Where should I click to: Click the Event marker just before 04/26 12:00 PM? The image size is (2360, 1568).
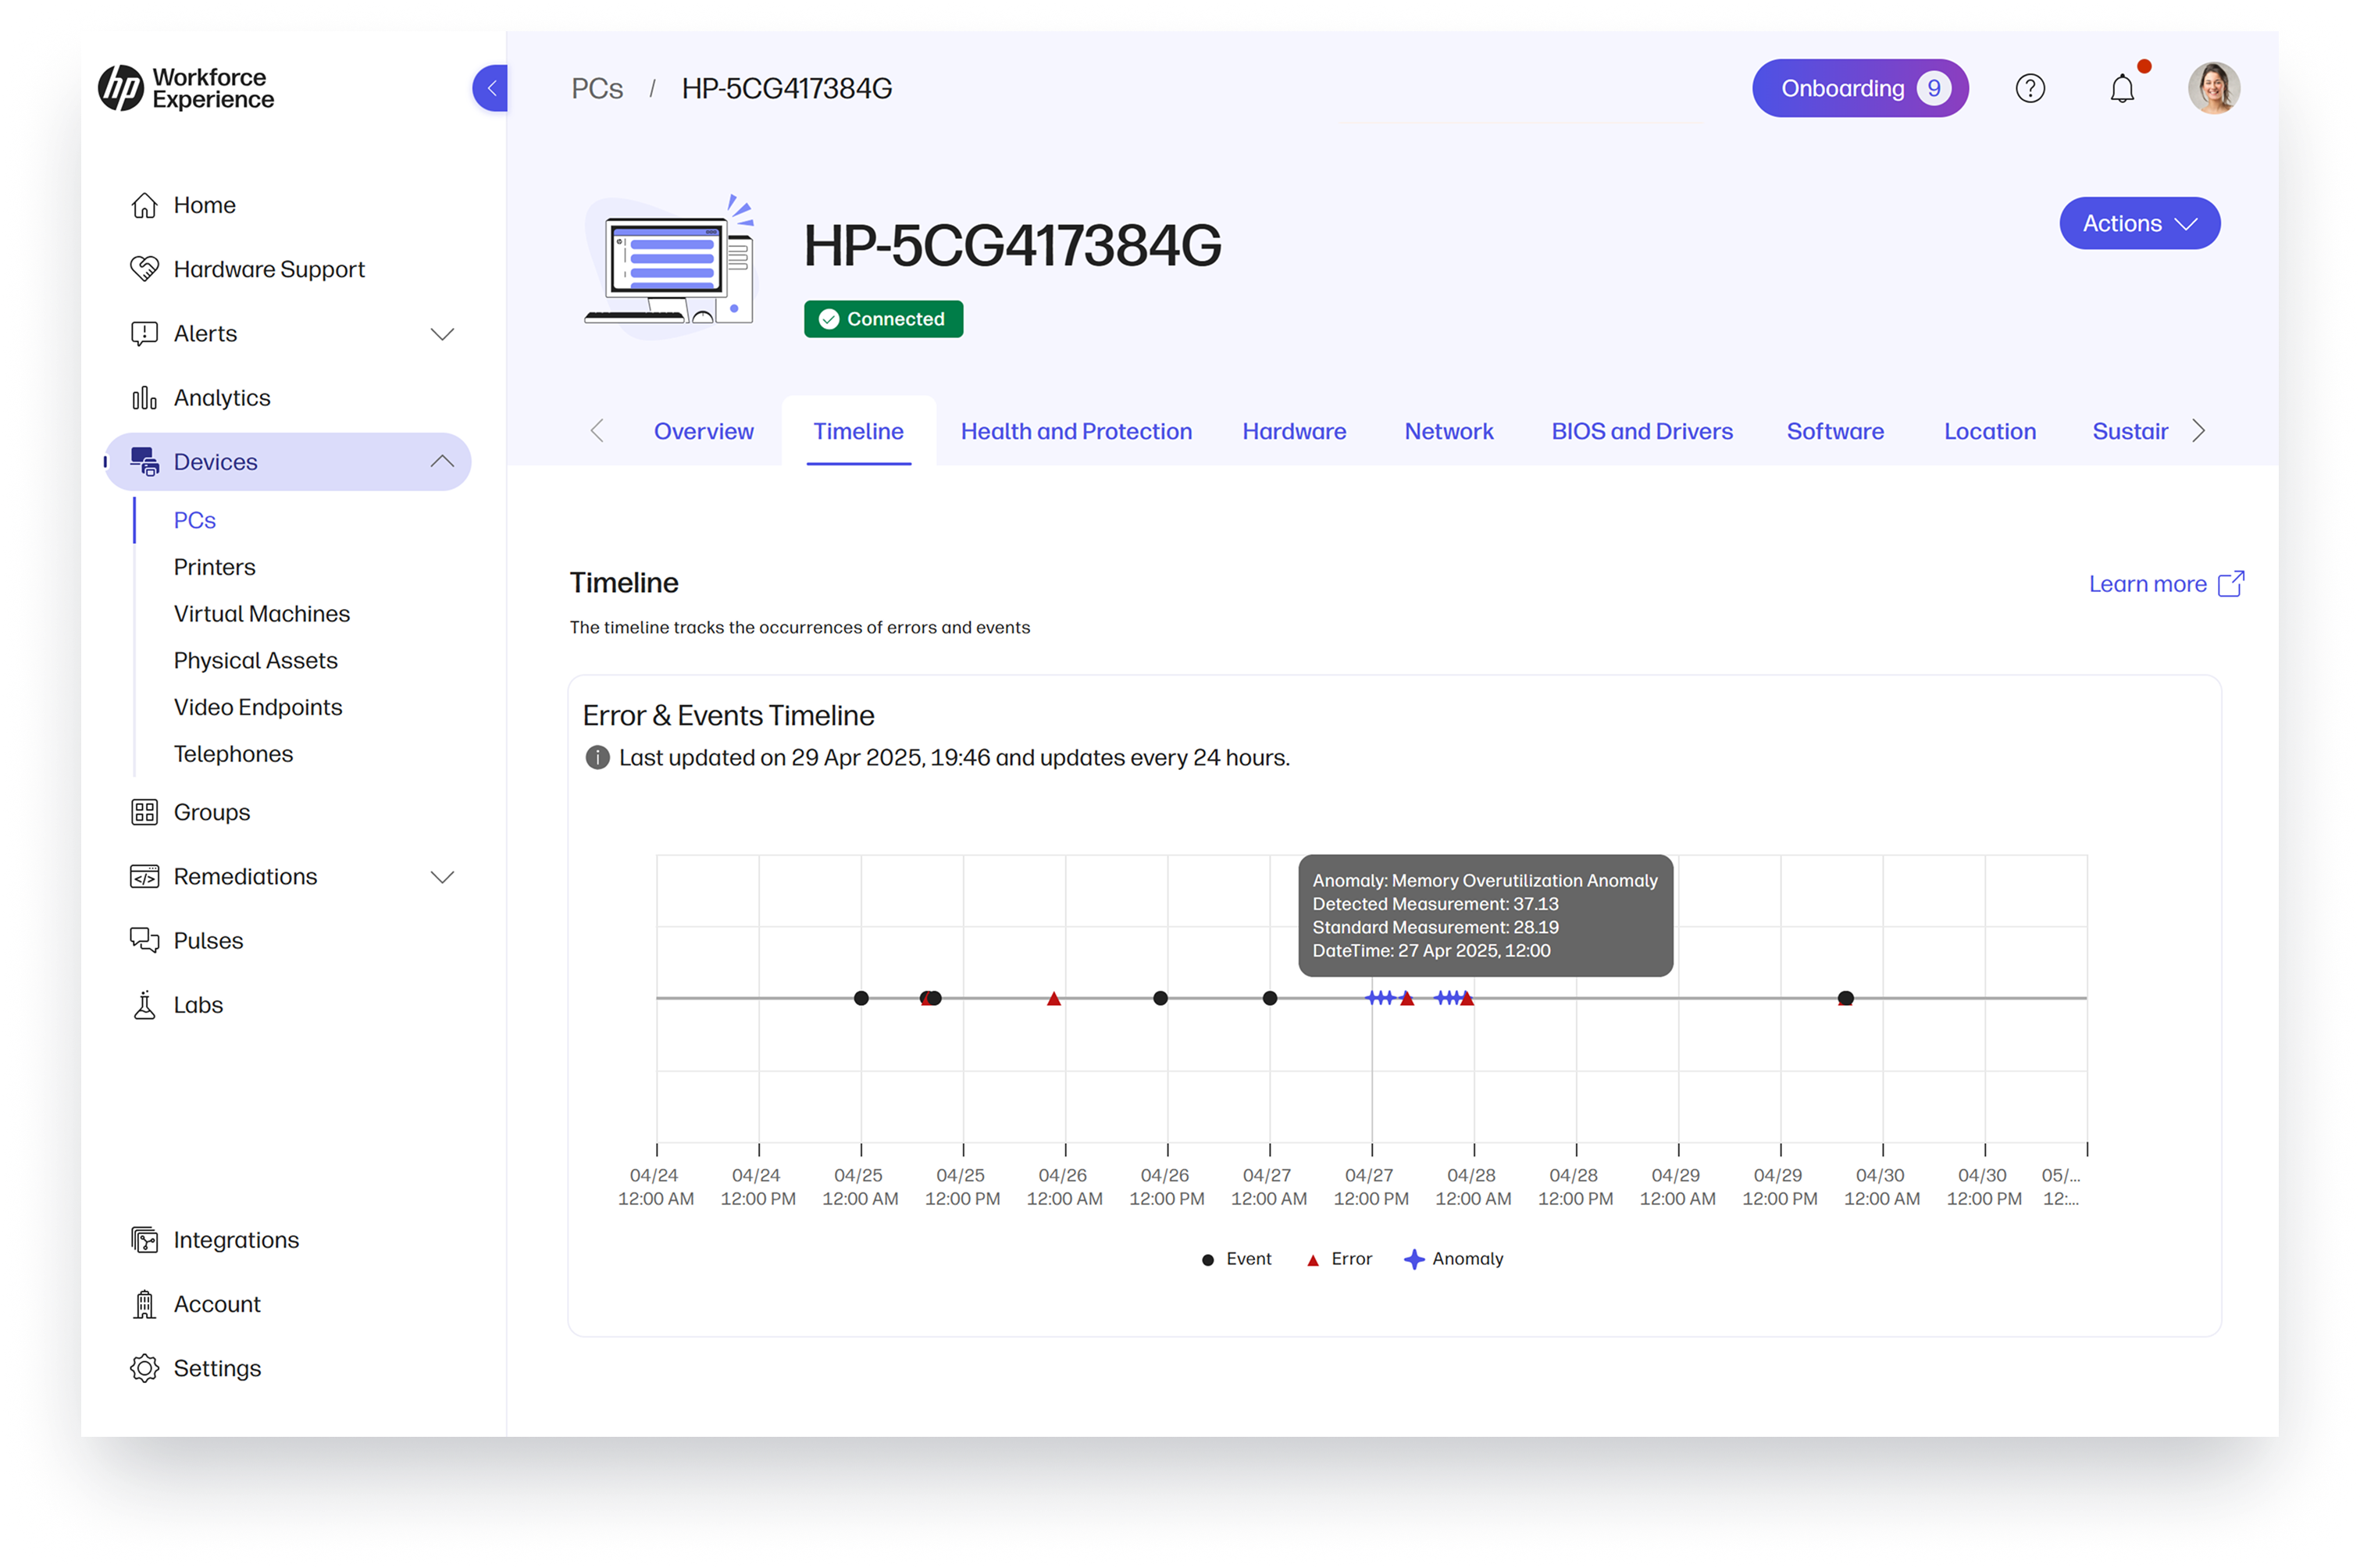tap(1160, 998)
